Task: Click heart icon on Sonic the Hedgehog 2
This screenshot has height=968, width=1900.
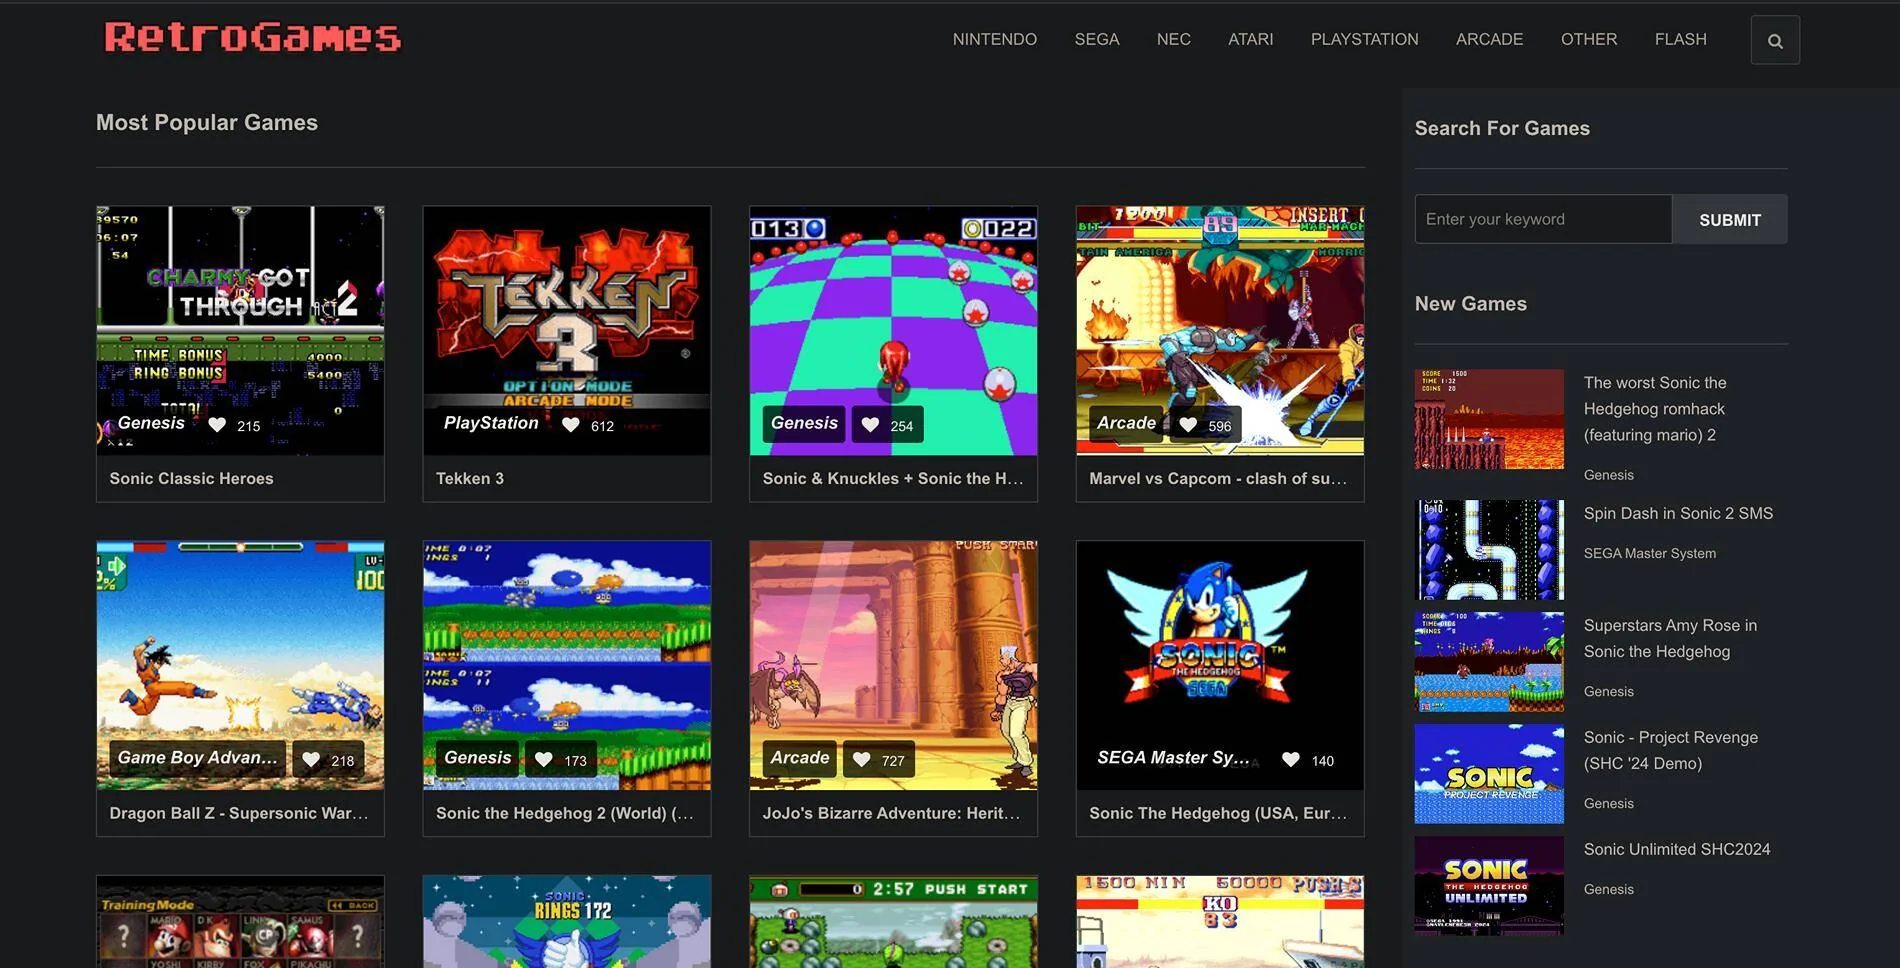Action: [x=544, y=760]
